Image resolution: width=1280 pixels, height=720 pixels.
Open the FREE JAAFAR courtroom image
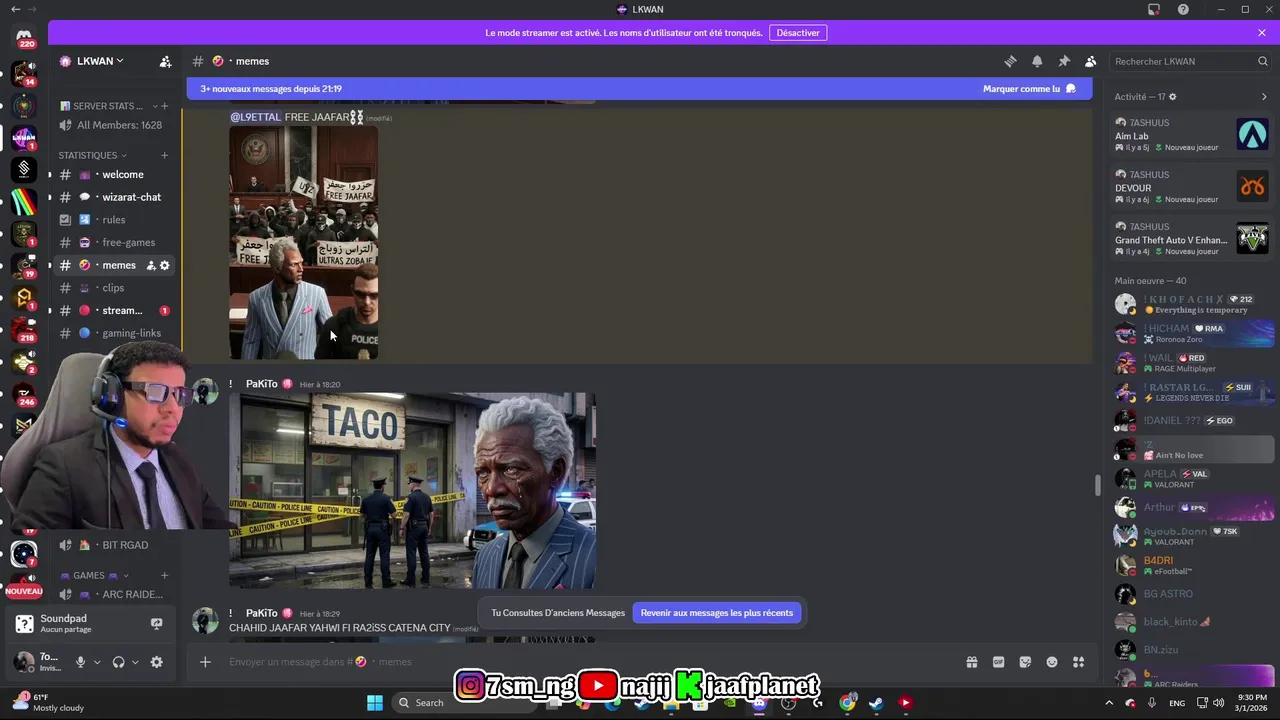[304, 242]
